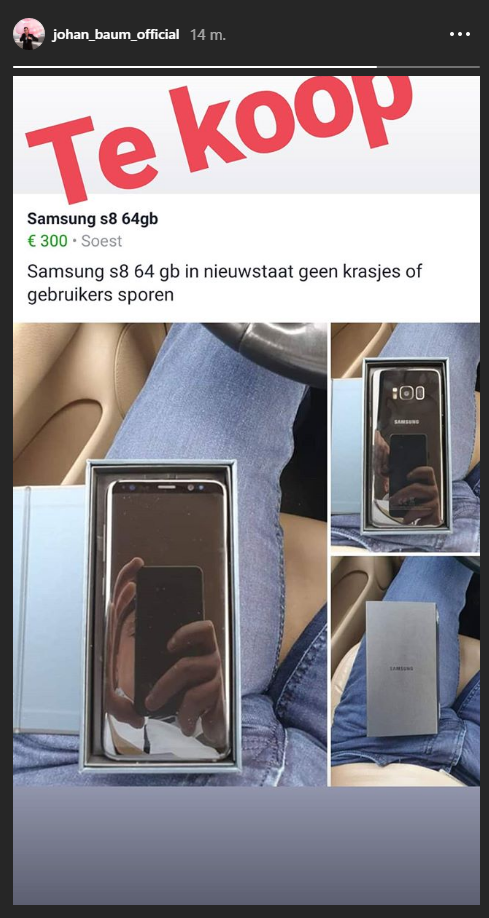The image size is (489, 918).
Task: Open the three-dot story options menu
Action: point(460,35)
